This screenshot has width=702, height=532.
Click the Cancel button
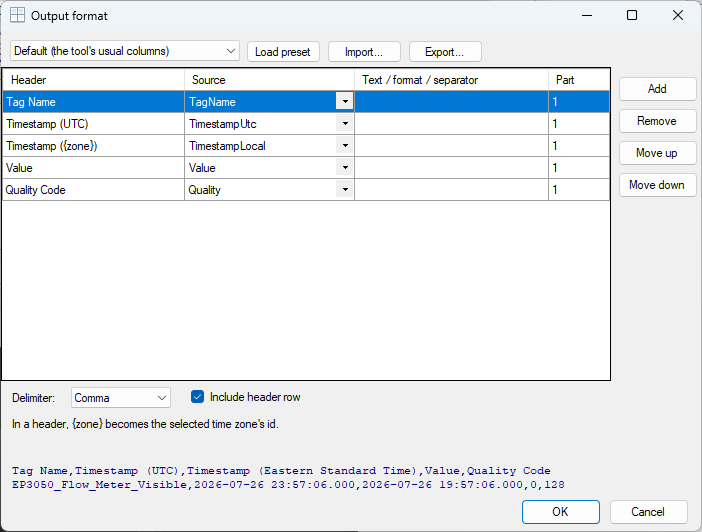tap(648, 512)
